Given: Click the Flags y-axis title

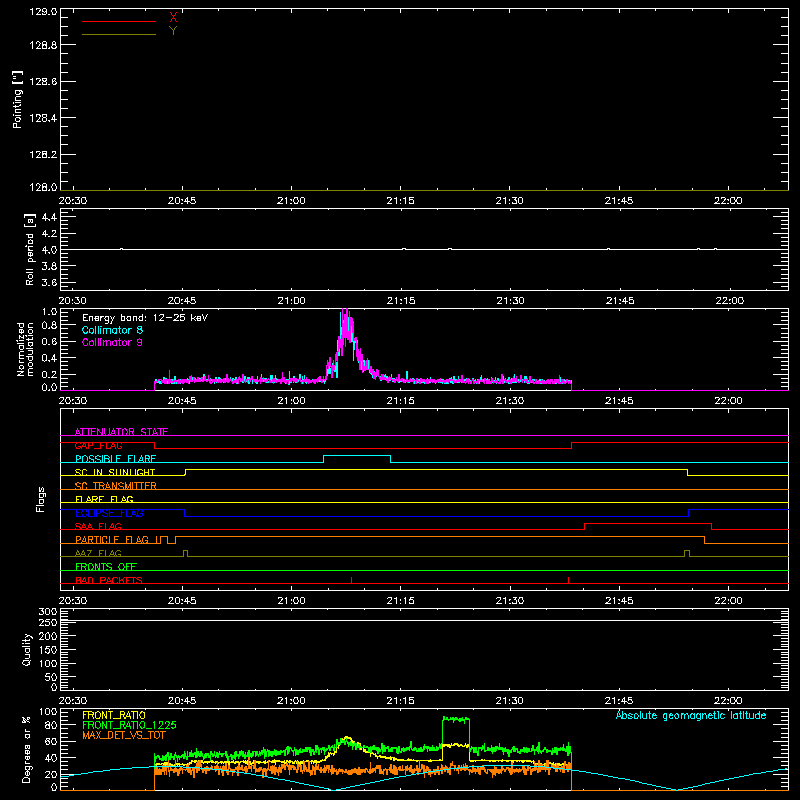Looking at the screenshot, I should click(41, 499).
